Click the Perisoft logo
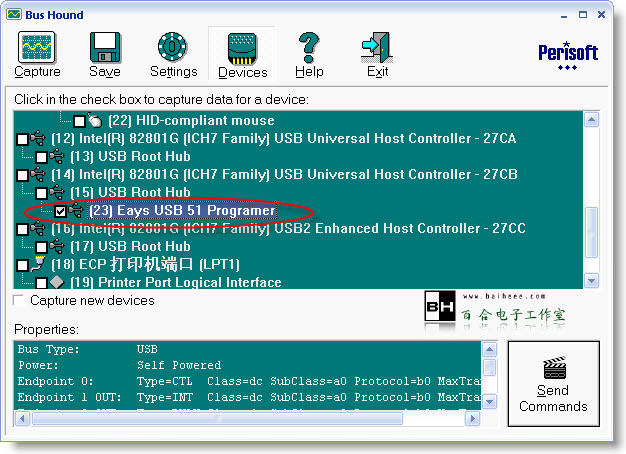This screenshot has height=454, width=626. pyautogui.click(x=568, y=56)
